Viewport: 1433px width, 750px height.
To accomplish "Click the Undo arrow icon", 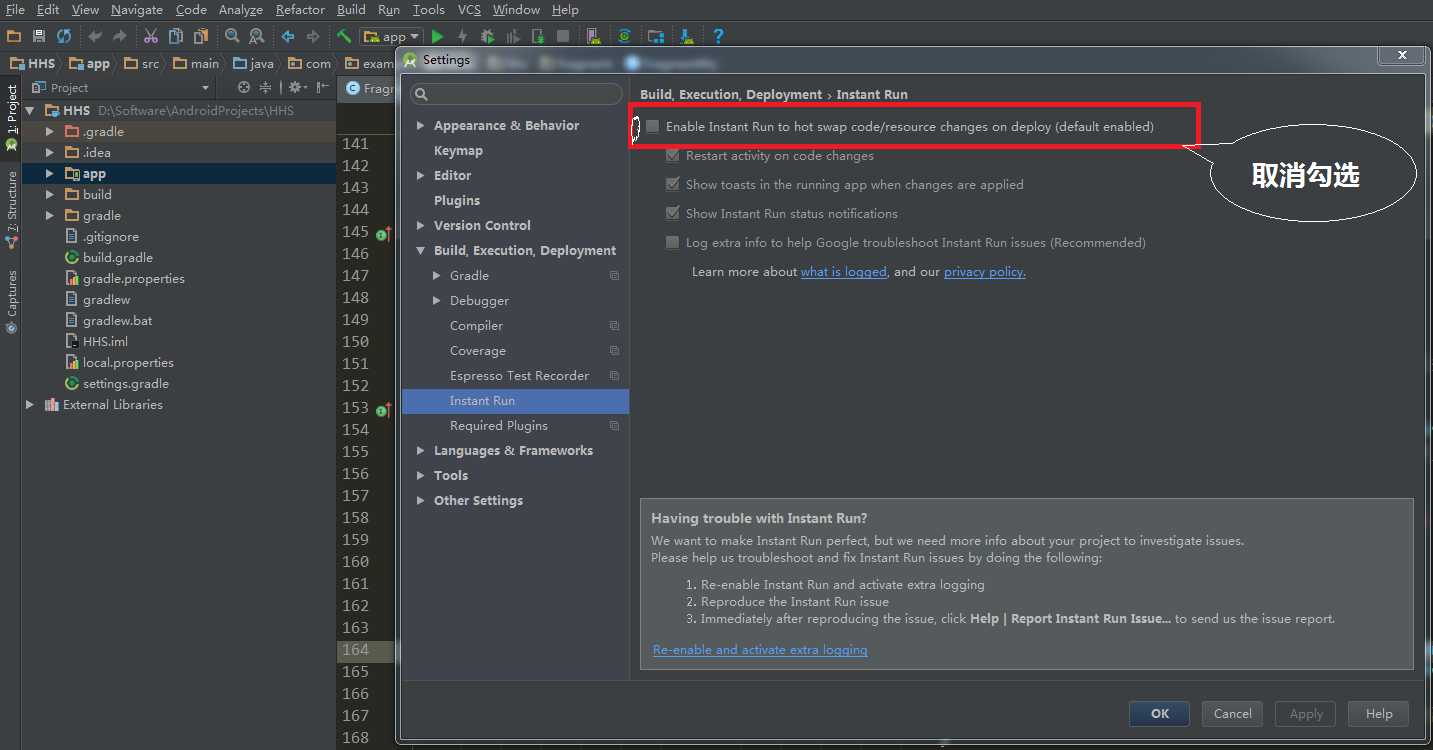I will [x=95, y=36].
